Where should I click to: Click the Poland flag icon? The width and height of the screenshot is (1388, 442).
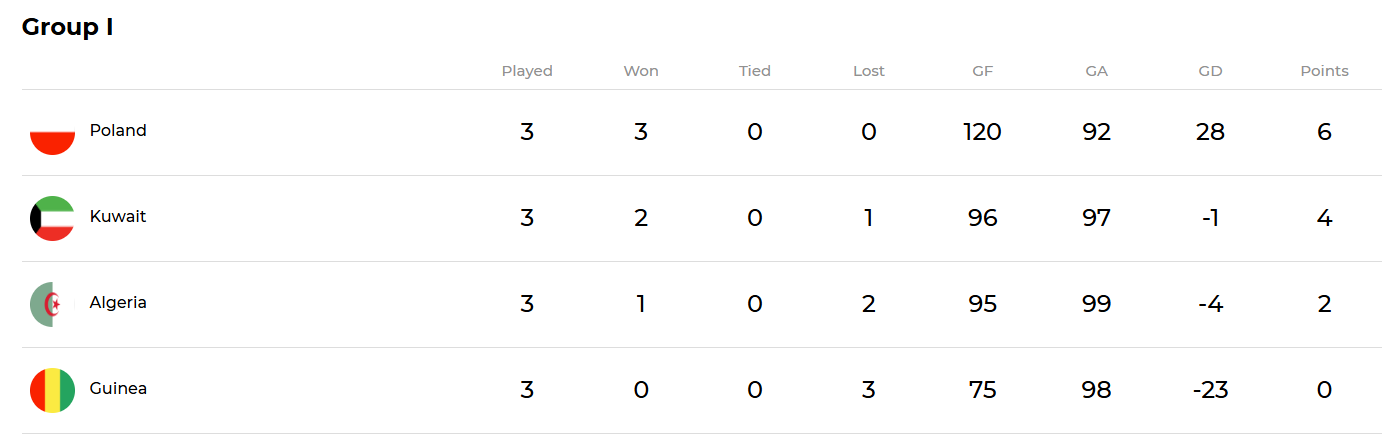[52, 133]
